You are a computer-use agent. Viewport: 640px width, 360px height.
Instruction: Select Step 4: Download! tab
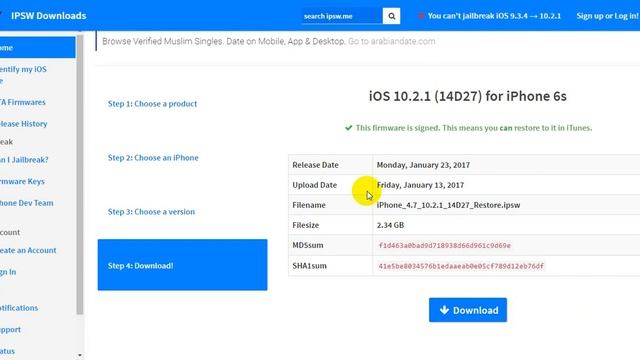click(x=182, y=265)
